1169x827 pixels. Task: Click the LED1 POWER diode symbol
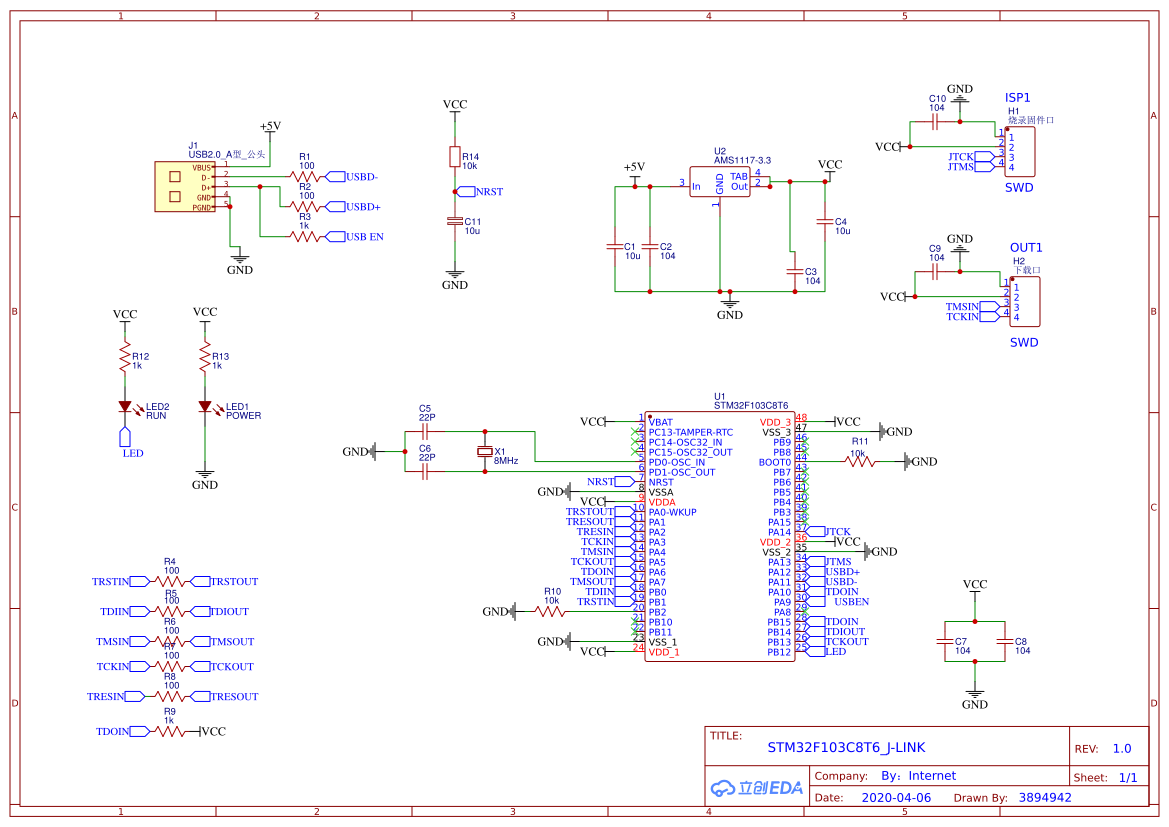pyautogui.click(x=205, y=407)
